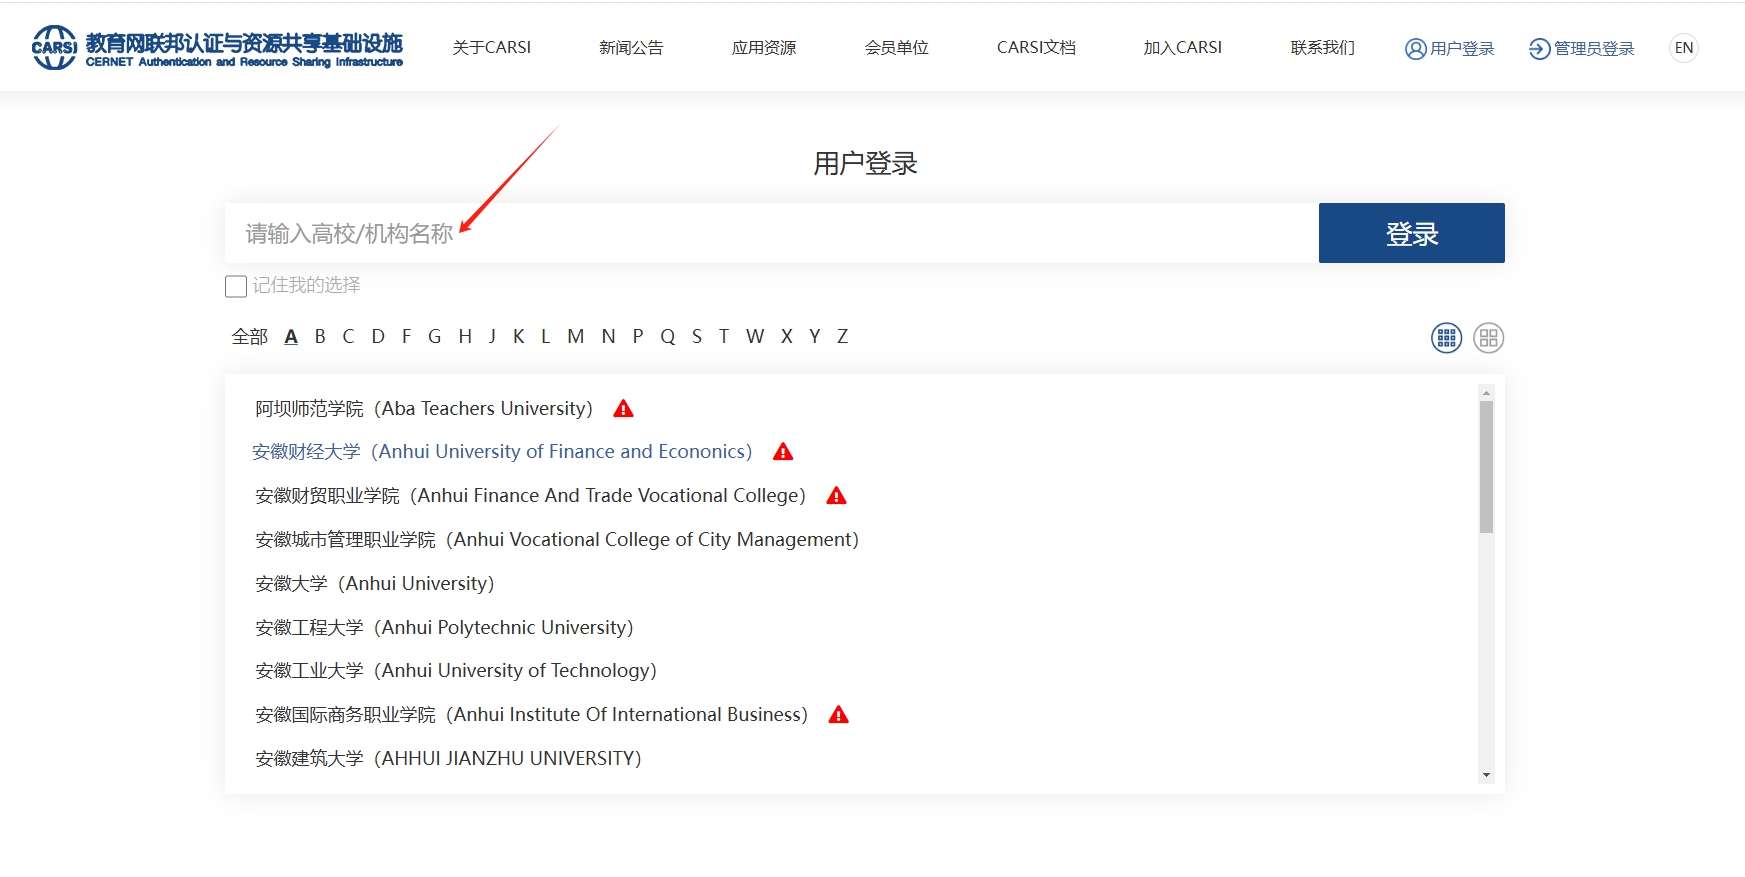Filter institutions by letter J
The image size is (1745, 877).
(x=492, y=337)
